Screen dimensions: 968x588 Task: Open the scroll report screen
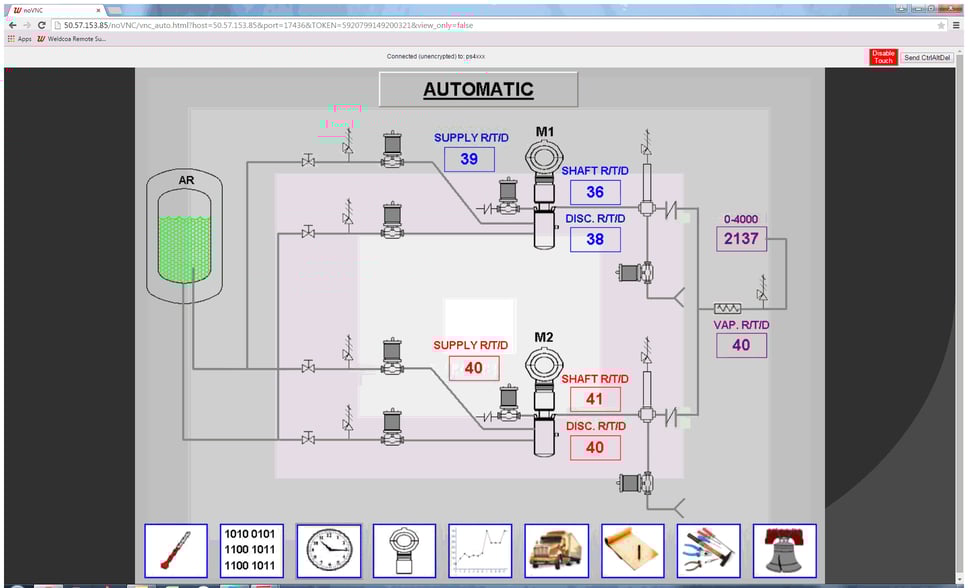pyautogui.click(x=633, y=549)
